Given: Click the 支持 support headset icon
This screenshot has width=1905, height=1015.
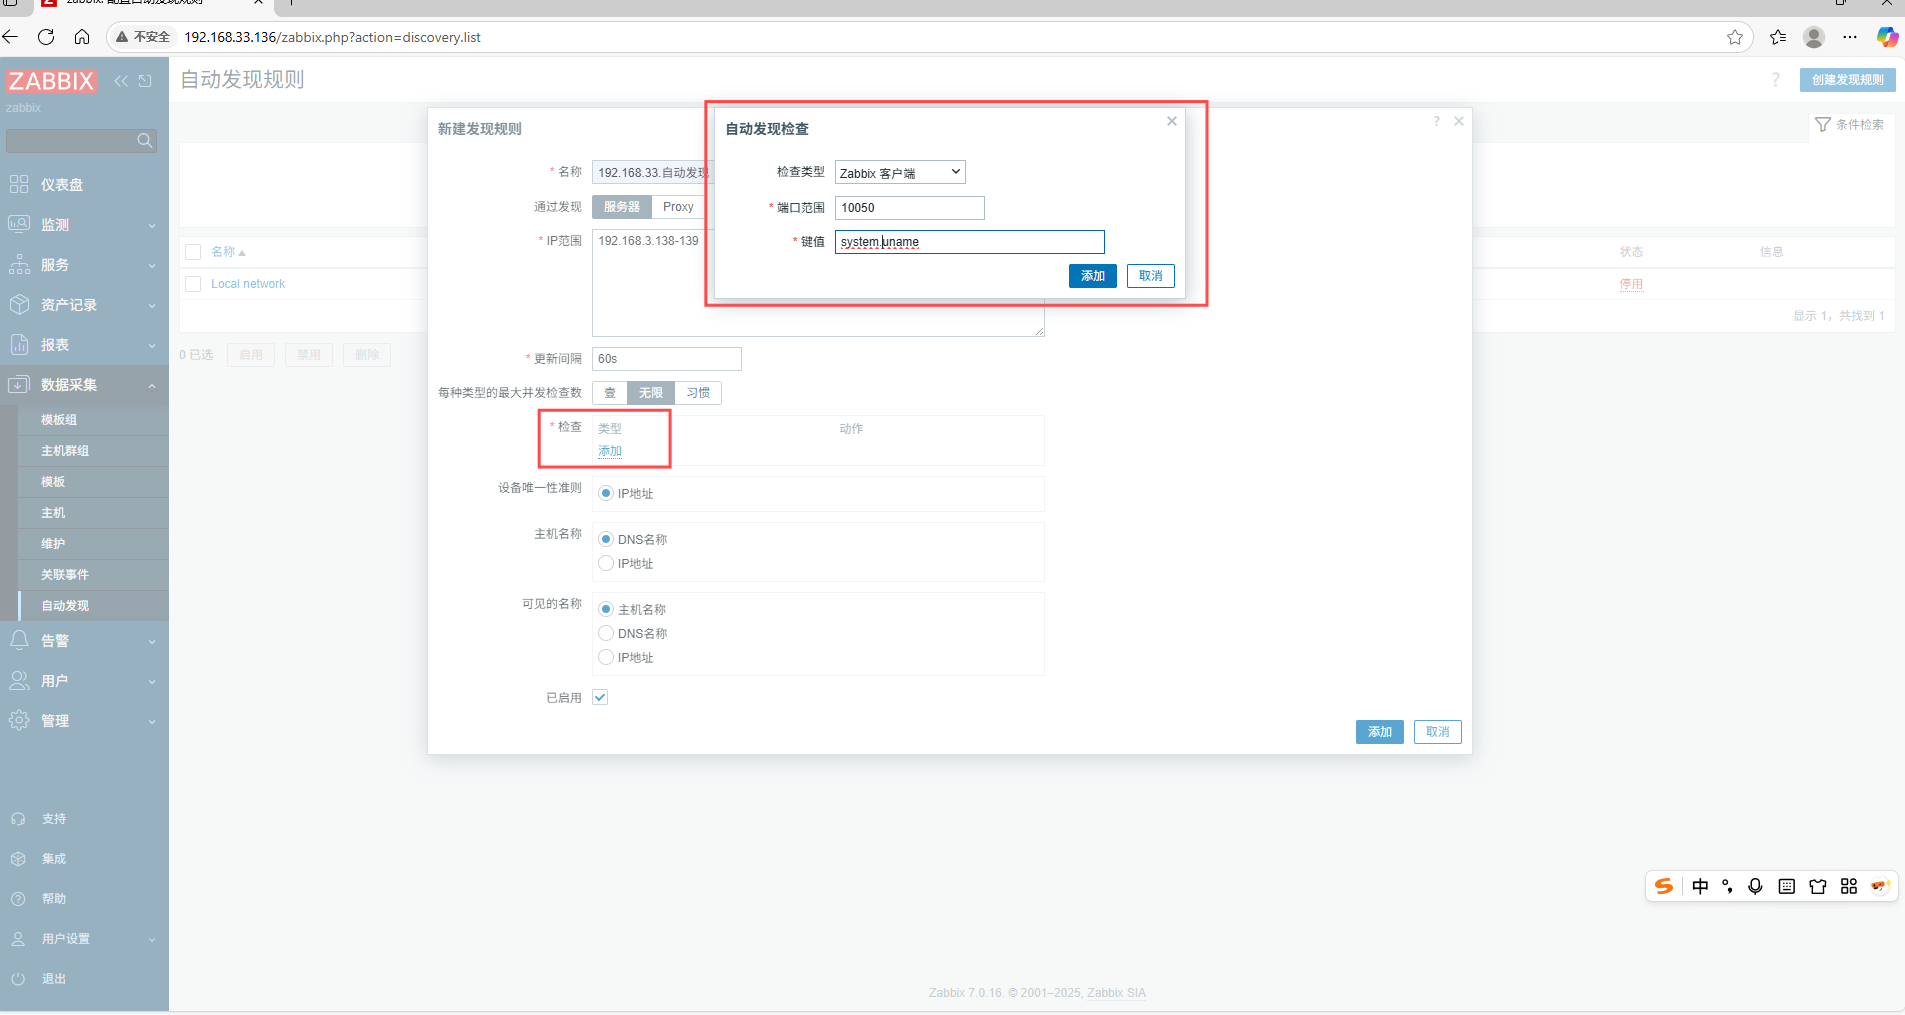Looking at the screenshot, I should [x=18, y=819].
